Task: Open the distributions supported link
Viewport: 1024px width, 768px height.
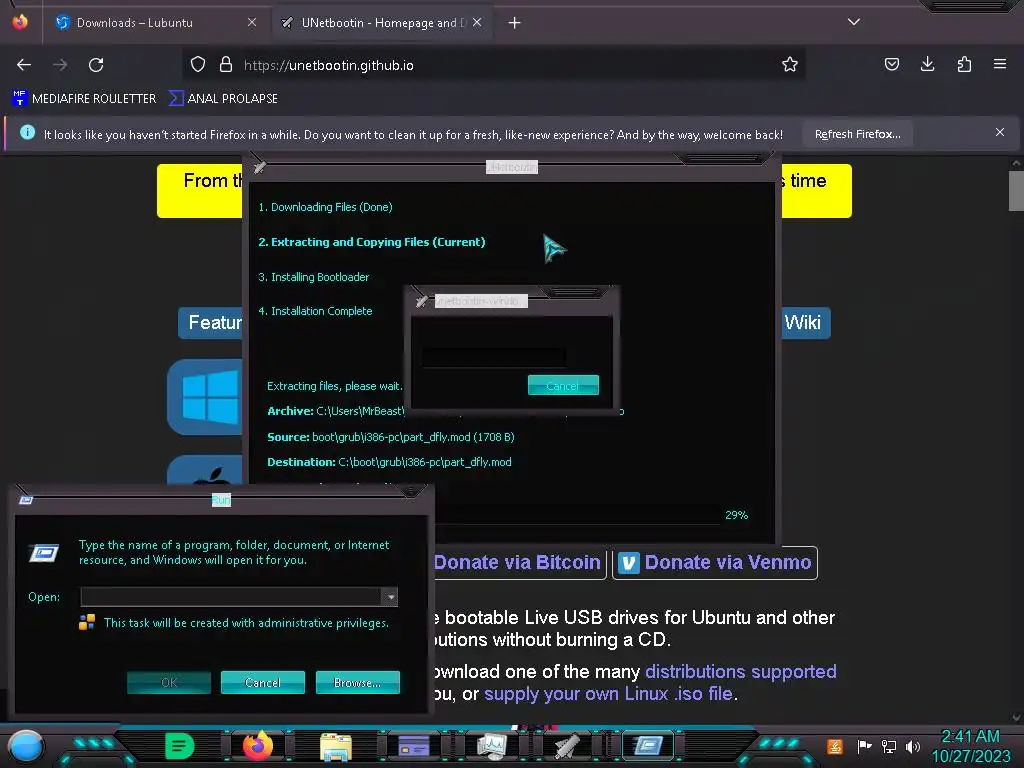Action: point(741,671)
